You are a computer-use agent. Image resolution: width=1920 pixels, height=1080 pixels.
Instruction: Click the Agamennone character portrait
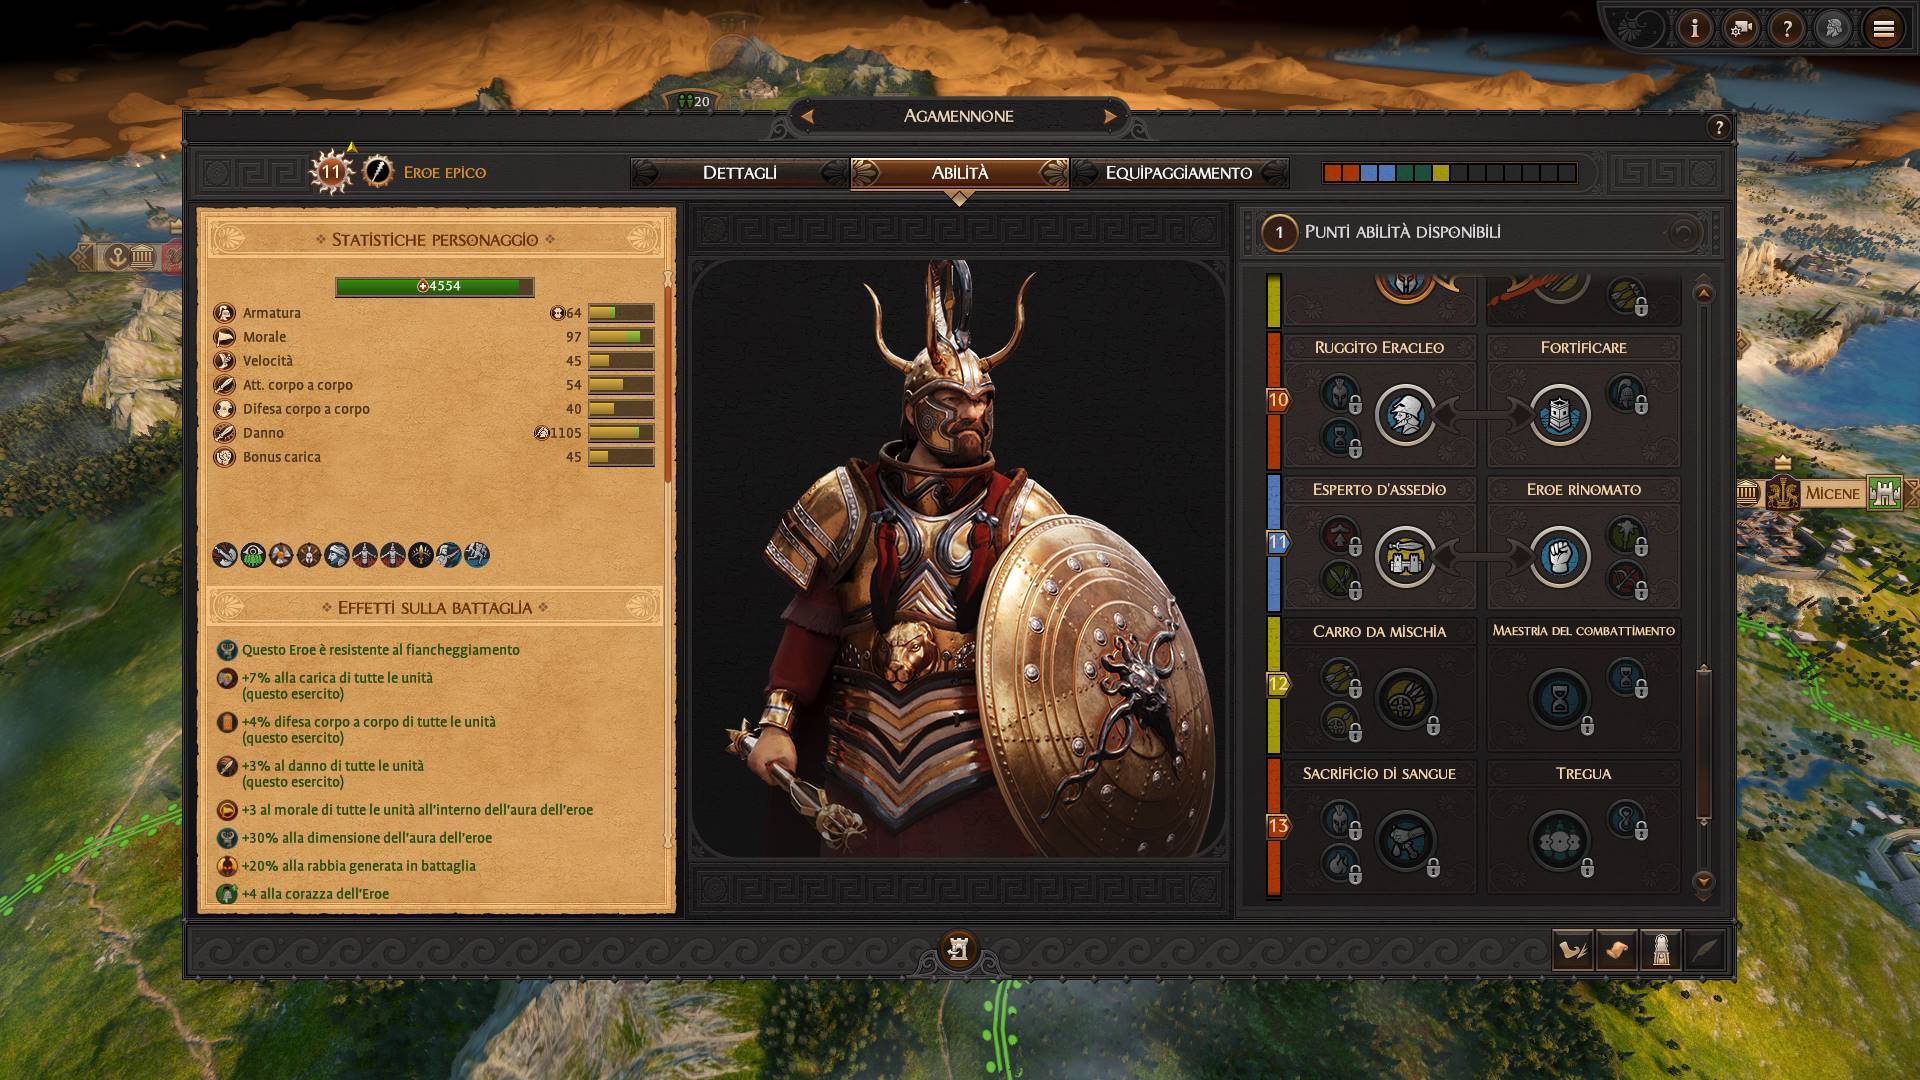pos(959,558)
